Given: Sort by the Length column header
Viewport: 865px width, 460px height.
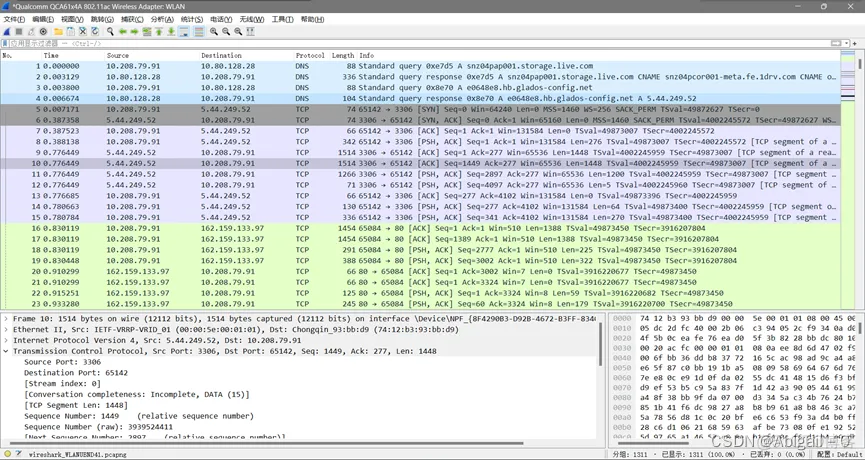Looking at the screenshot, I should (x=343, y=56).
